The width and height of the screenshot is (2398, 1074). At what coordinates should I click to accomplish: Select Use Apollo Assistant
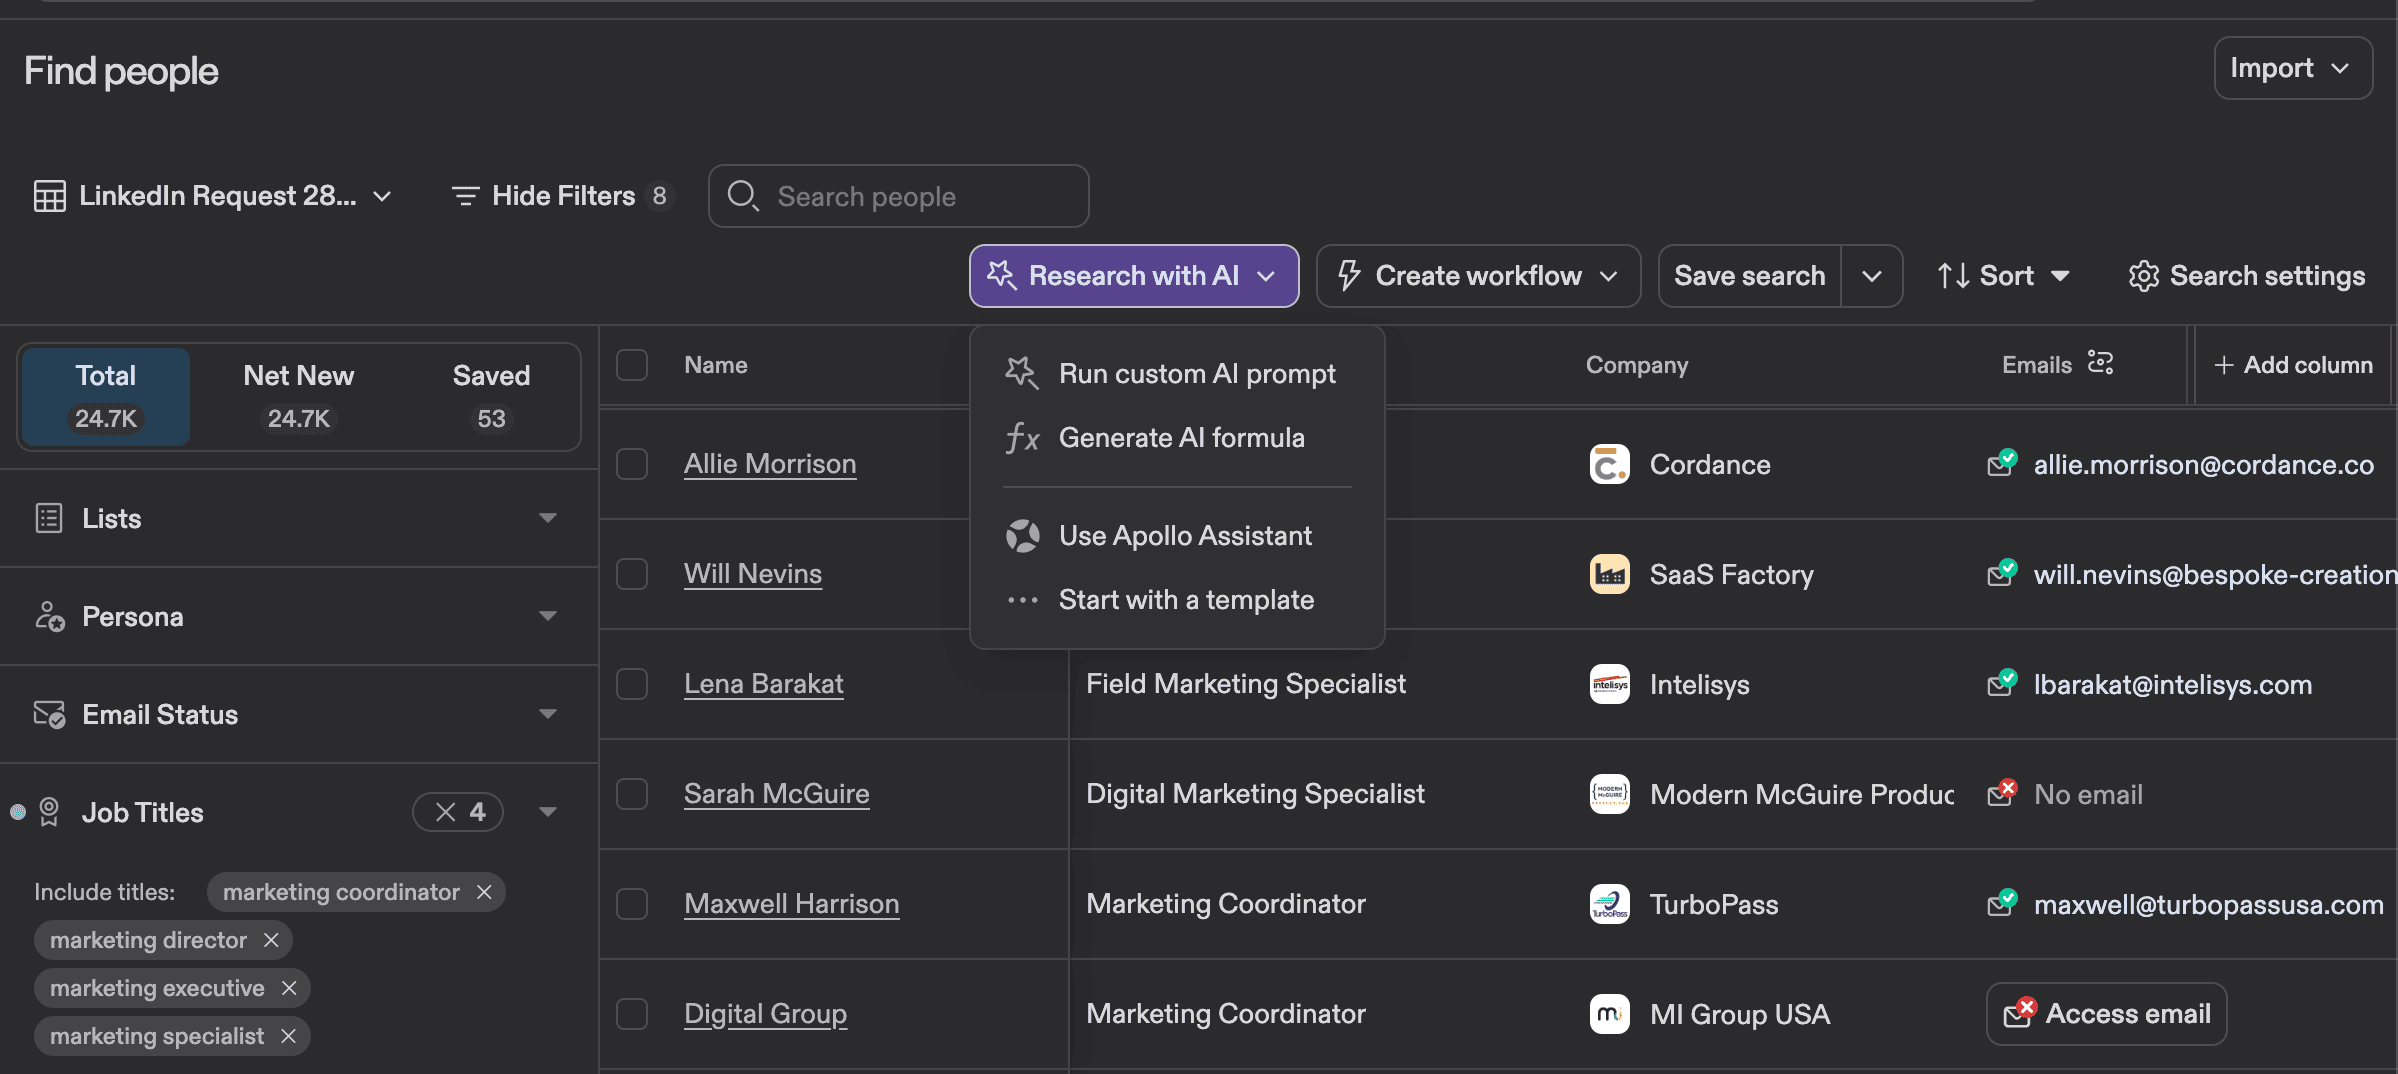pyautogui.click(x=1177, y=536)
